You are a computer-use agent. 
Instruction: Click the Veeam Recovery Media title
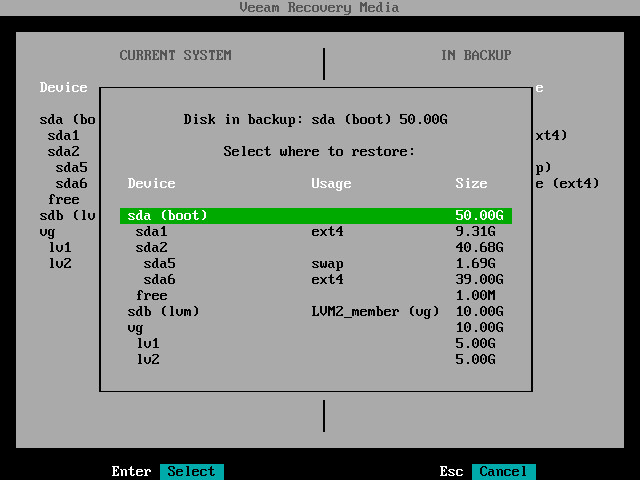point(319,7)
